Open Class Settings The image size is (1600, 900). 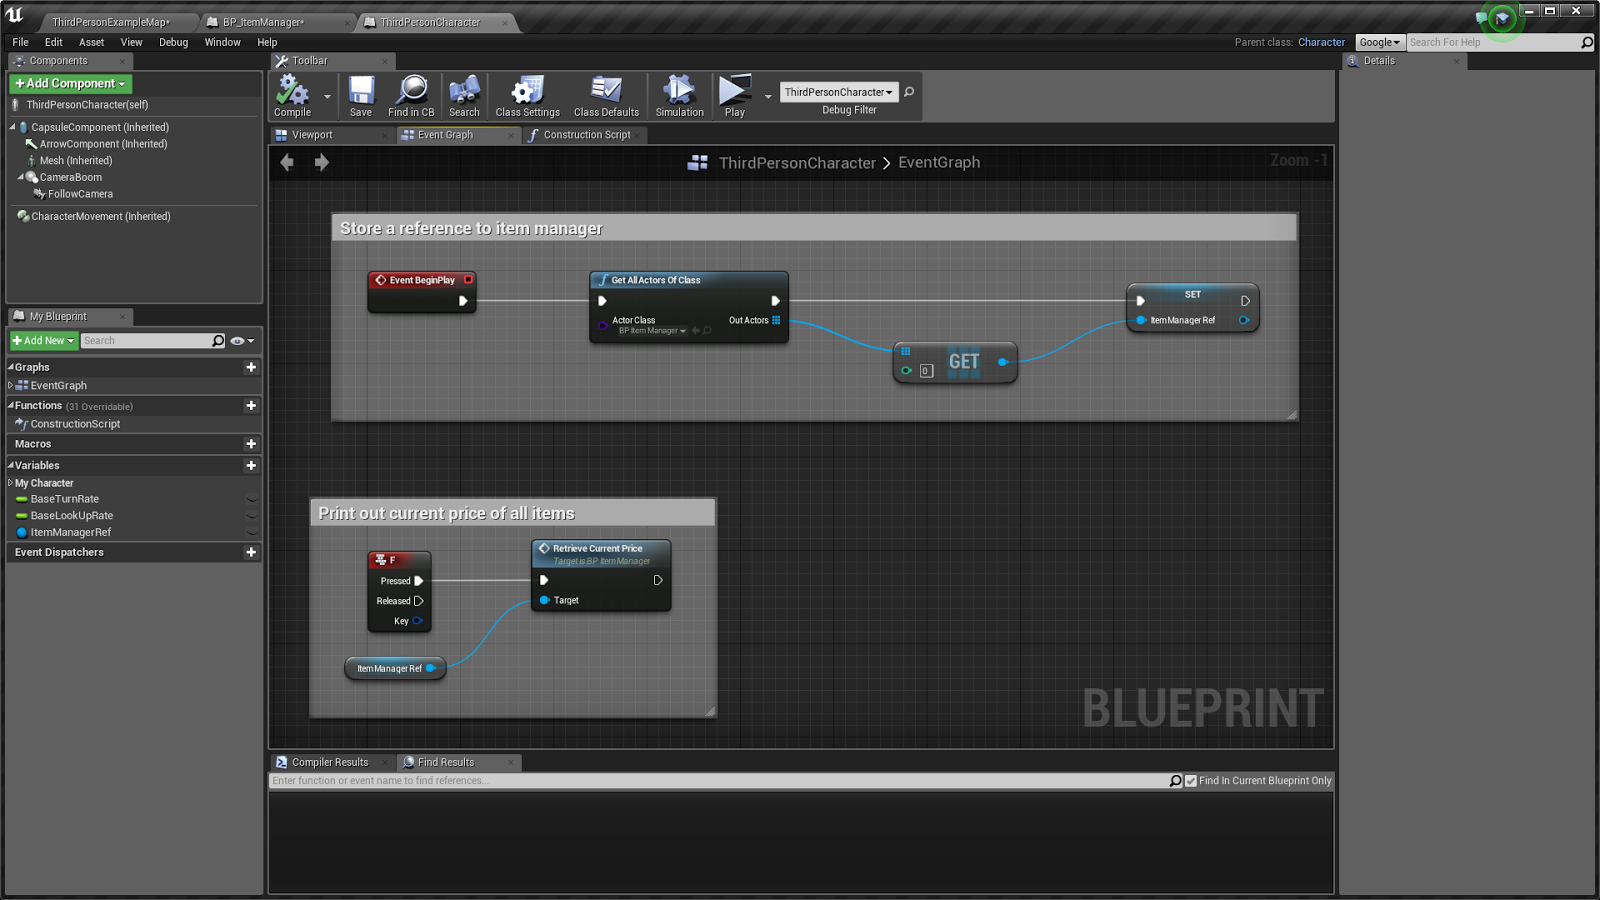coord(527,95)
